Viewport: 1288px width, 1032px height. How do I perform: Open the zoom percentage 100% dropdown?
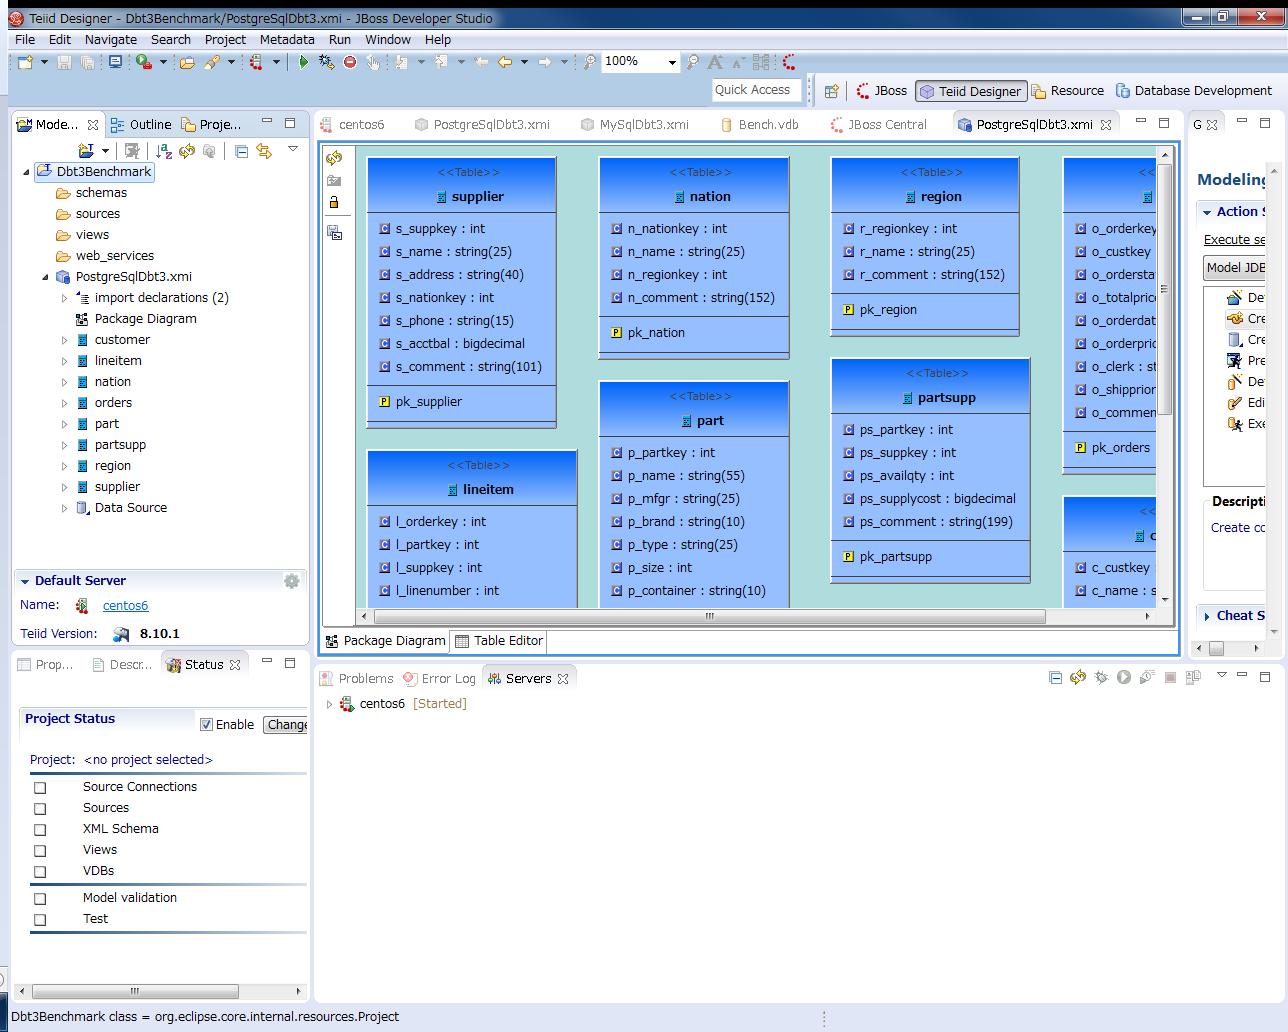click(671, 62)
